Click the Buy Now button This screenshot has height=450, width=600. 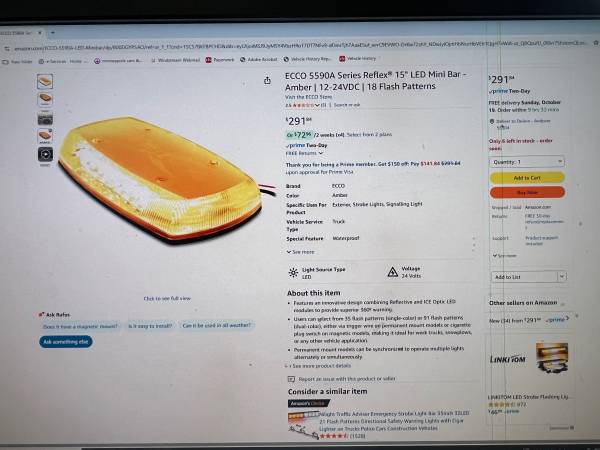pos(527,192)
